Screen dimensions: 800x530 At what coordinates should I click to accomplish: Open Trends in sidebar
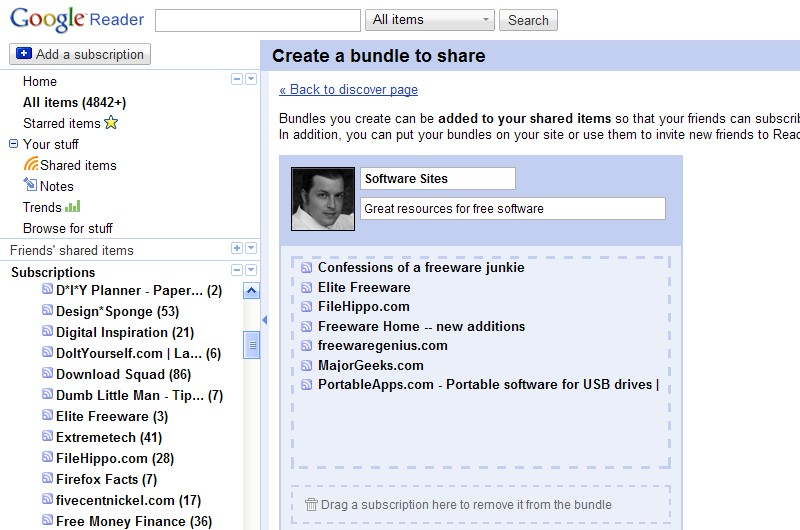[x=42, y=207]
